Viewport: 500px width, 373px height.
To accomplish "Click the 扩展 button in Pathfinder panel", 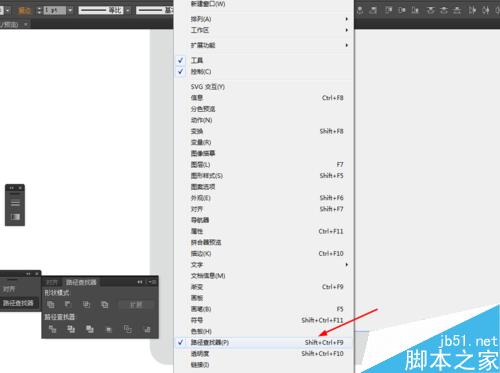I will click(x=136, y=305).
